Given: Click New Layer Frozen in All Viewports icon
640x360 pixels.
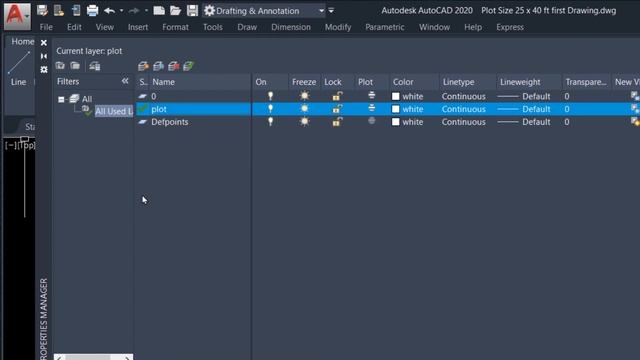Looking at the screenshot, I should pos(158,66).
